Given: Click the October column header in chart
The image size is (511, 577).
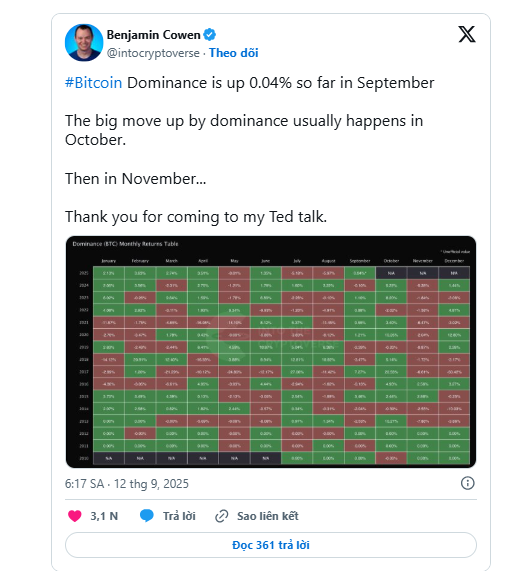Looking at the screenshot, I should [391, 261].
